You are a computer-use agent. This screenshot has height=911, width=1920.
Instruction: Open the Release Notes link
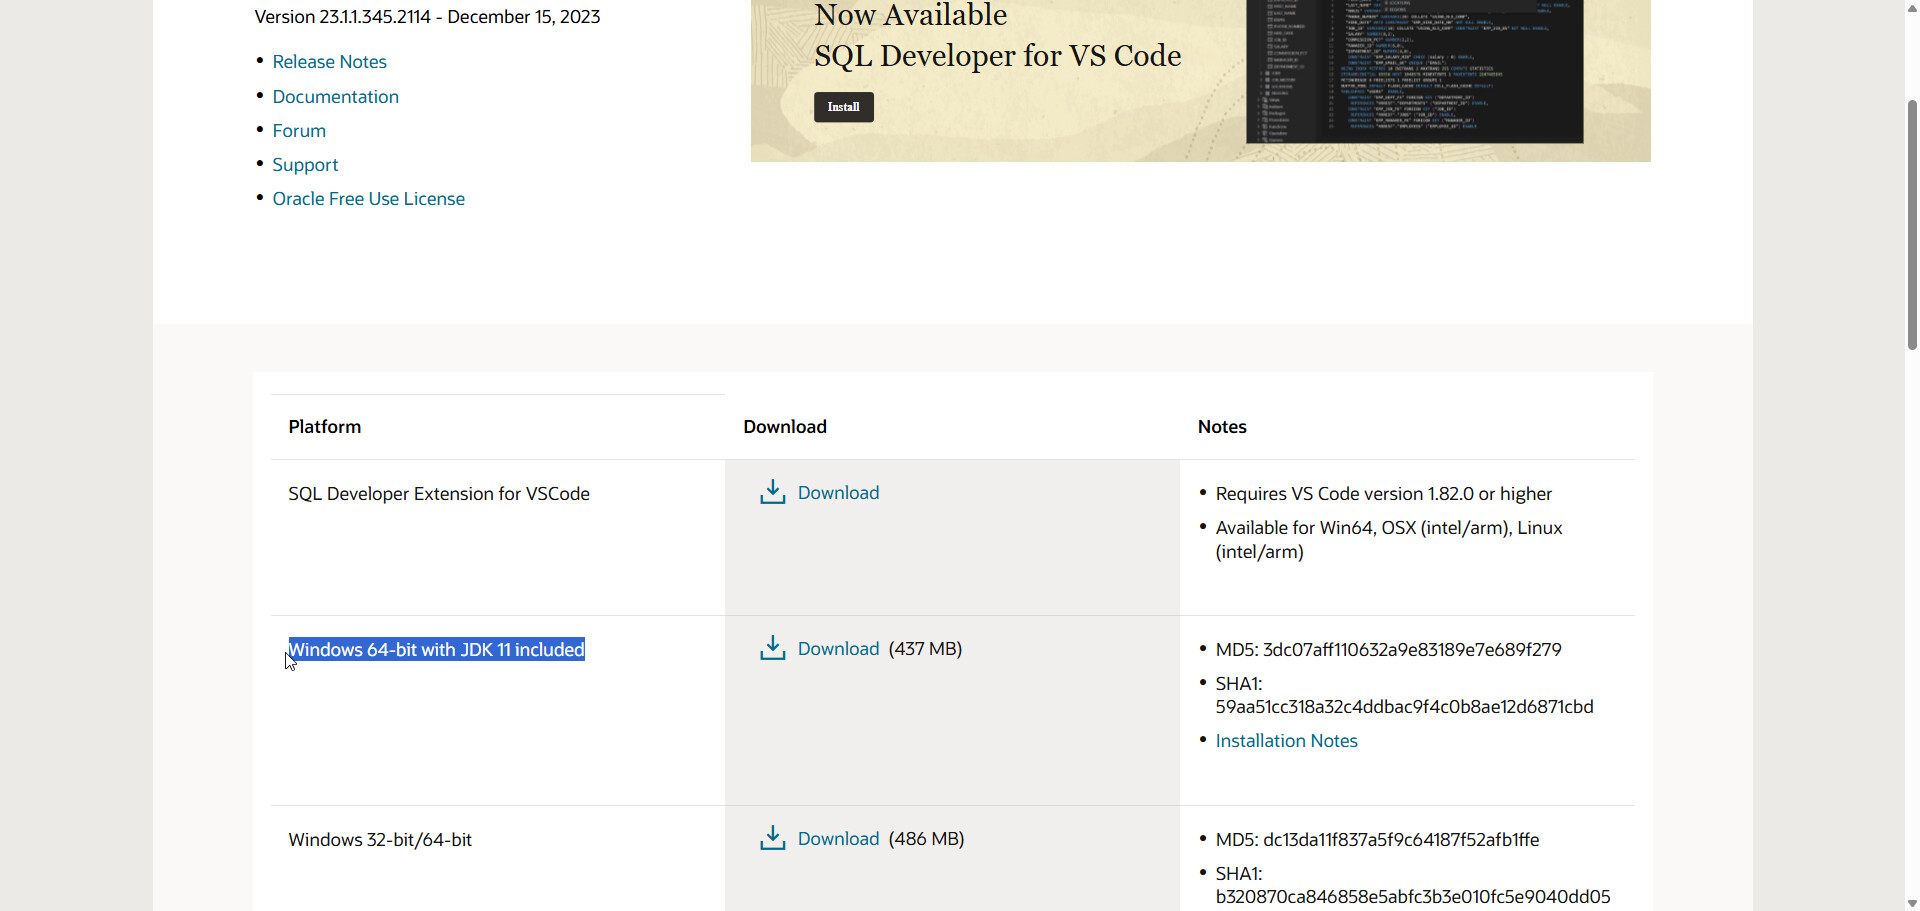click(x=329, y=62)
